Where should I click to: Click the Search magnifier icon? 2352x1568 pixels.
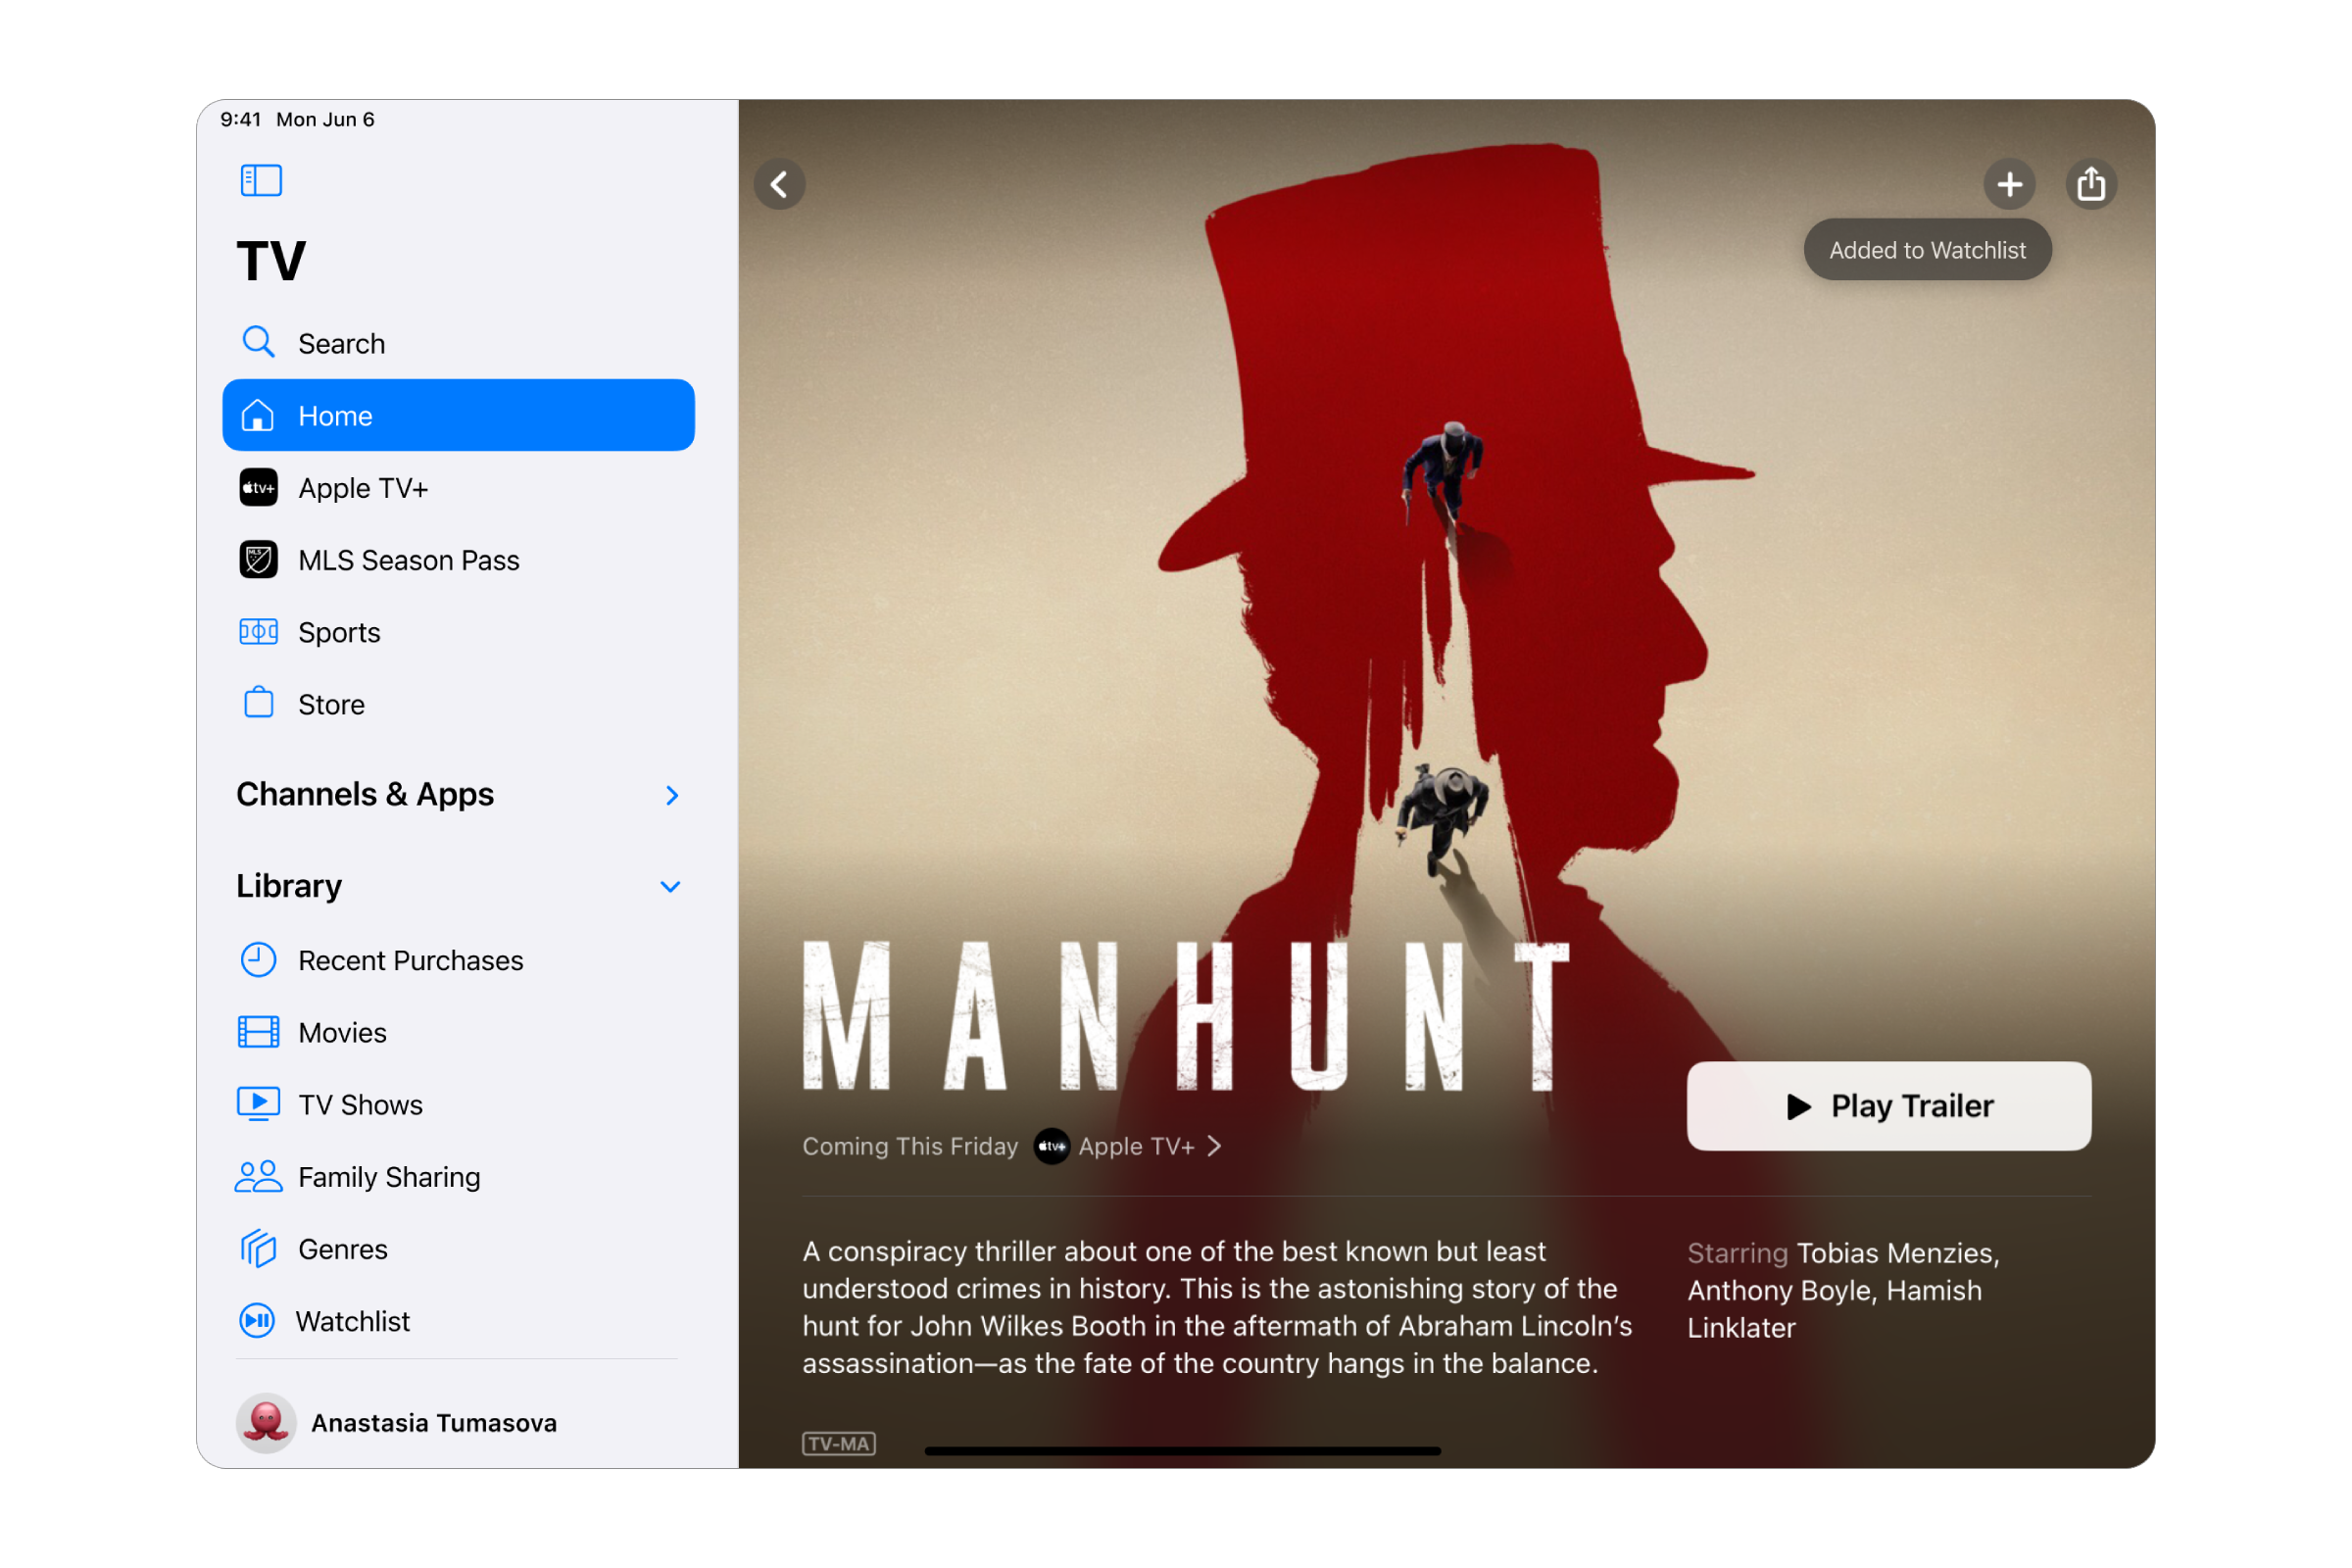pos(259,343)
